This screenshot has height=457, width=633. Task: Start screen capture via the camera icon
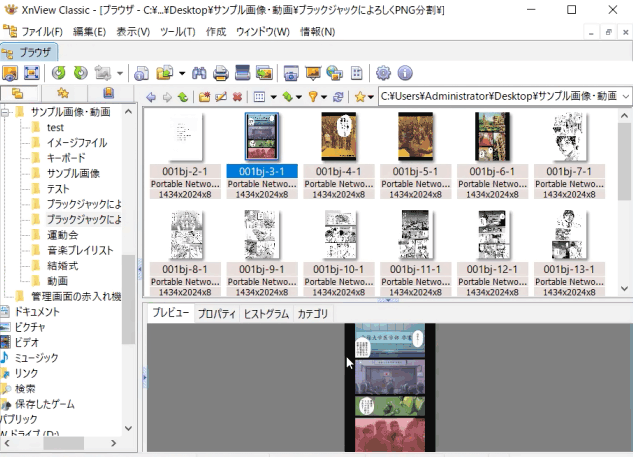point(291,73)
